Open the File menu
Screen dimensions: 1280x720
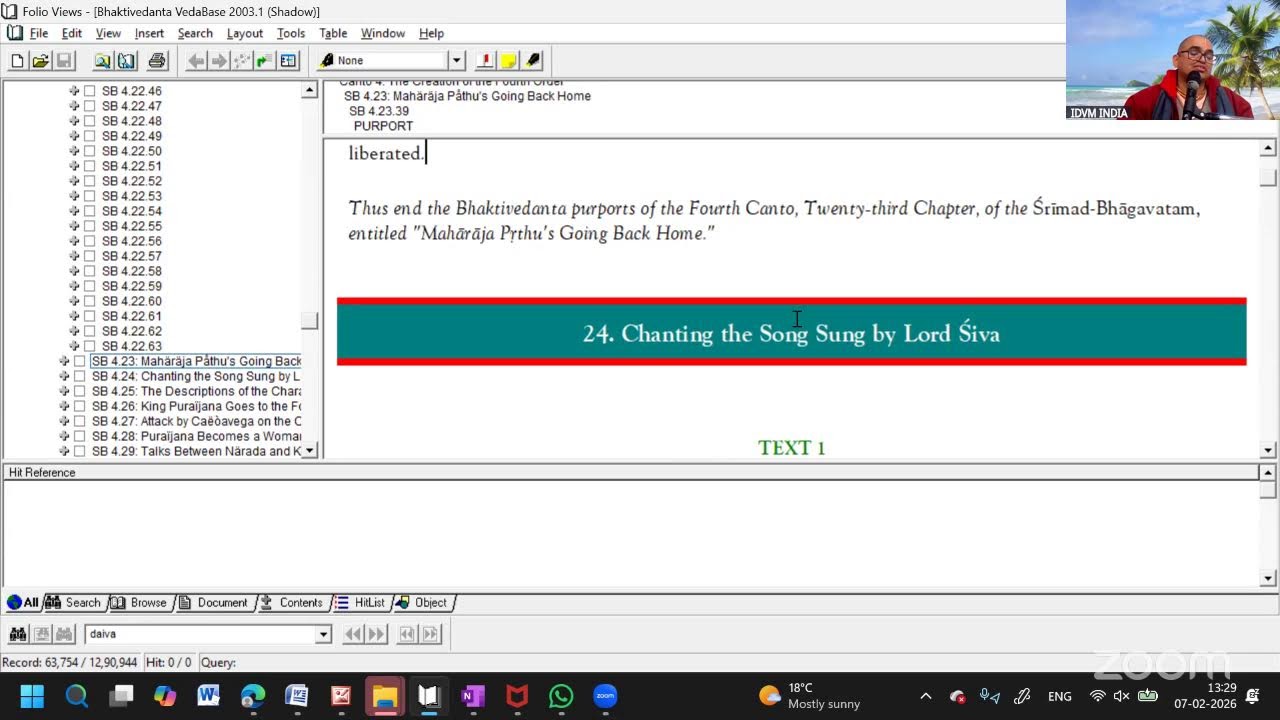(39, 33)
